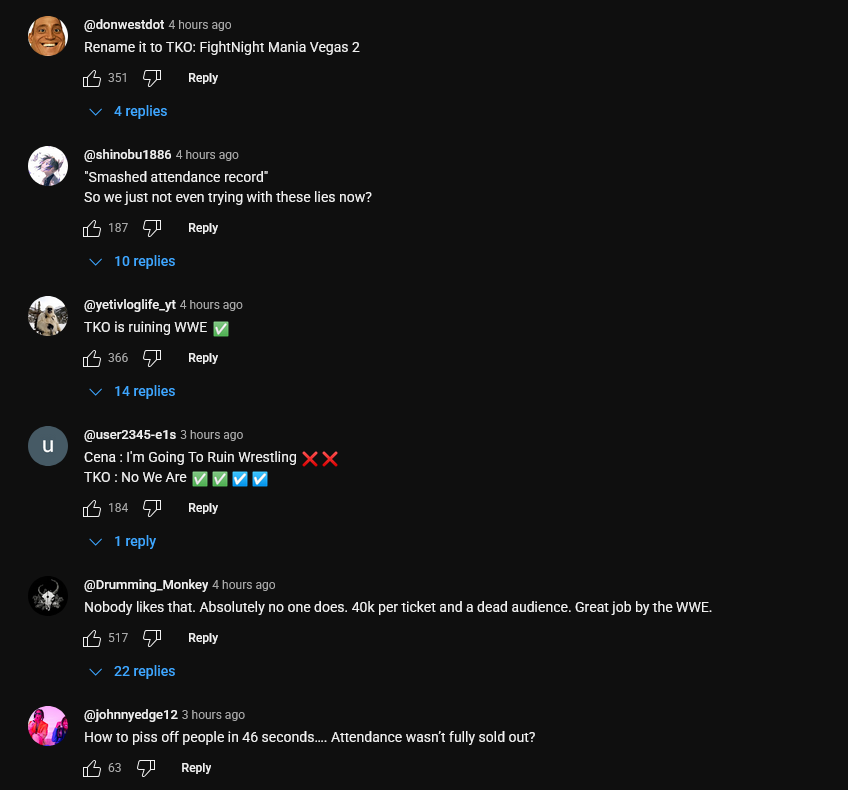
Task: Dislike @johnnyedge12's comment
Action: pos(146,768)
